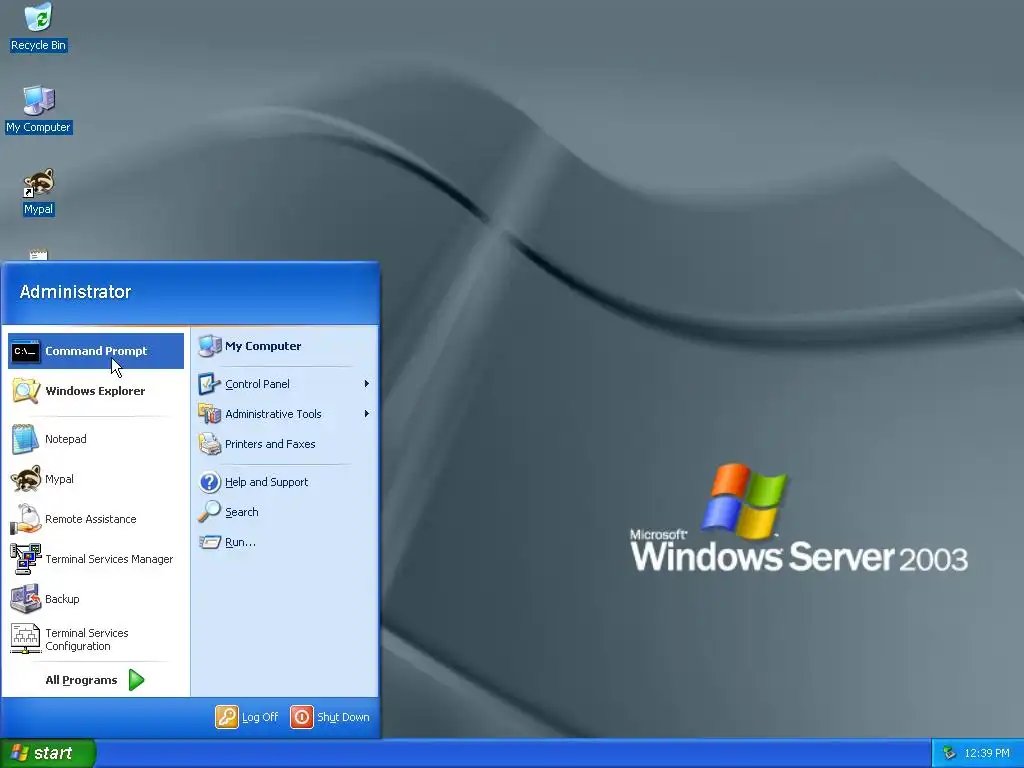Click the Search magnifying glass icon
The height and width of the screenshot is (768, 1024).
(x=210, y=512)
